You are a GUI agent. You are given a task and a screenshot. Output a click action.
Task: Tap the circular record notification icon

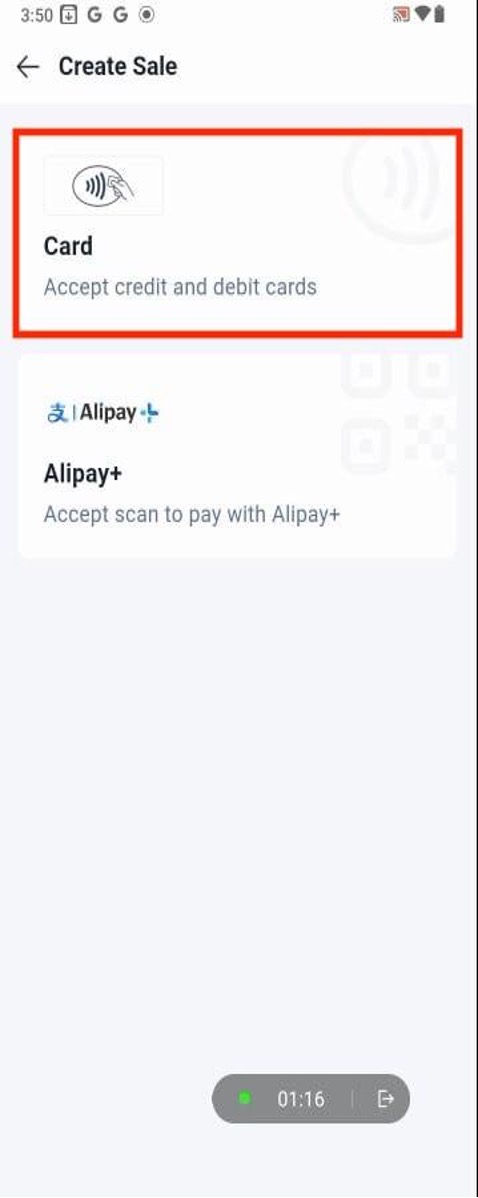[x=147, y=15]
